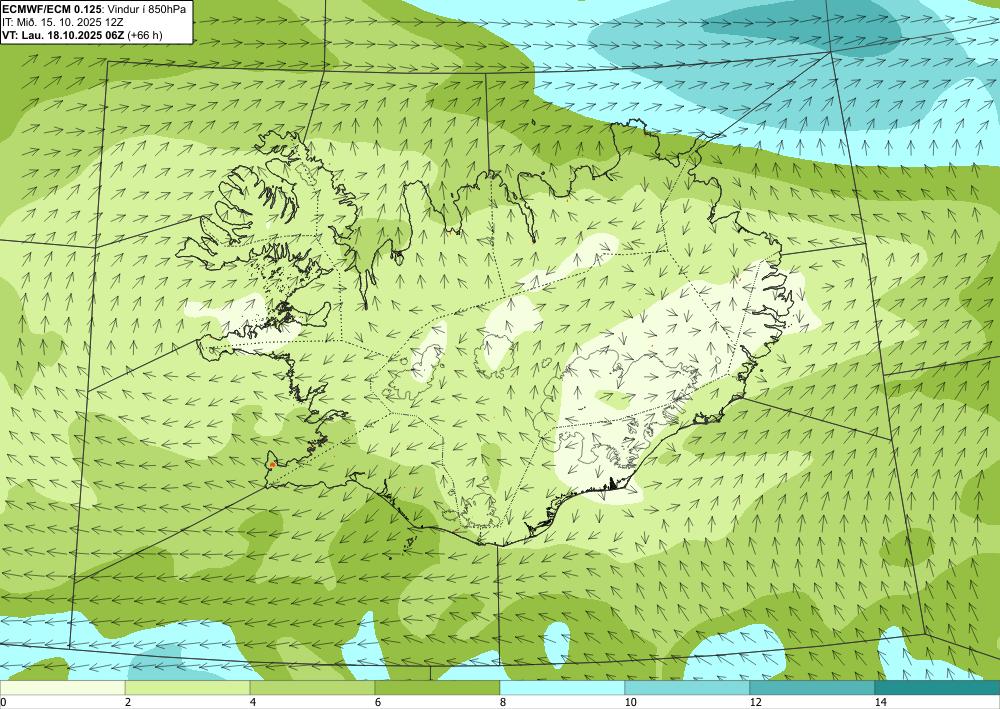This screenshot has width=1000, height=709.
Task: Select the teal legend swatch between 12 and 14
Action: click(812, 688)
